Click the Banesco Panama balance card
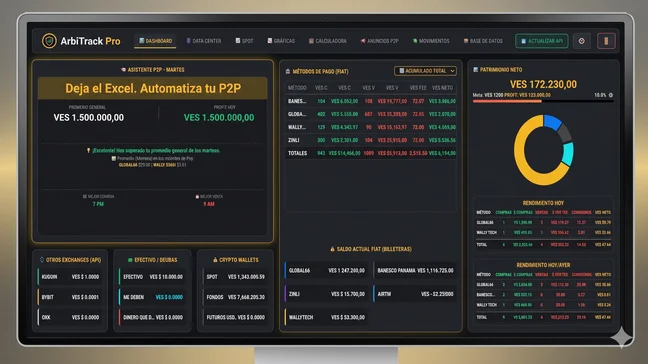The height and width of the screenshot is (364, 648). [415, 271]
